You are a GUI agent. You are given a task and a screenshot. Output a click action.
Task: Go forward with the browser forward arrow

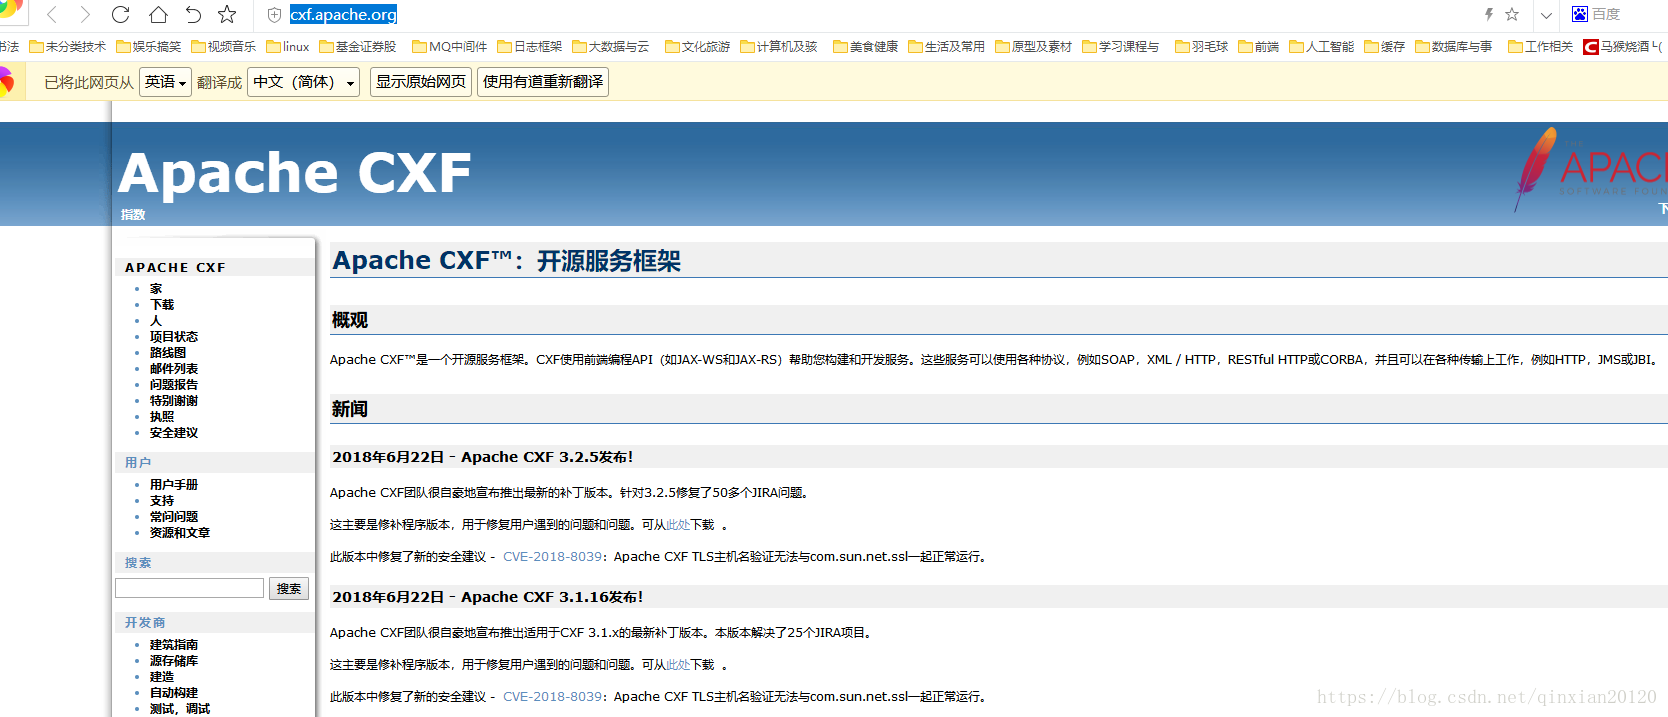pos(85,15)
